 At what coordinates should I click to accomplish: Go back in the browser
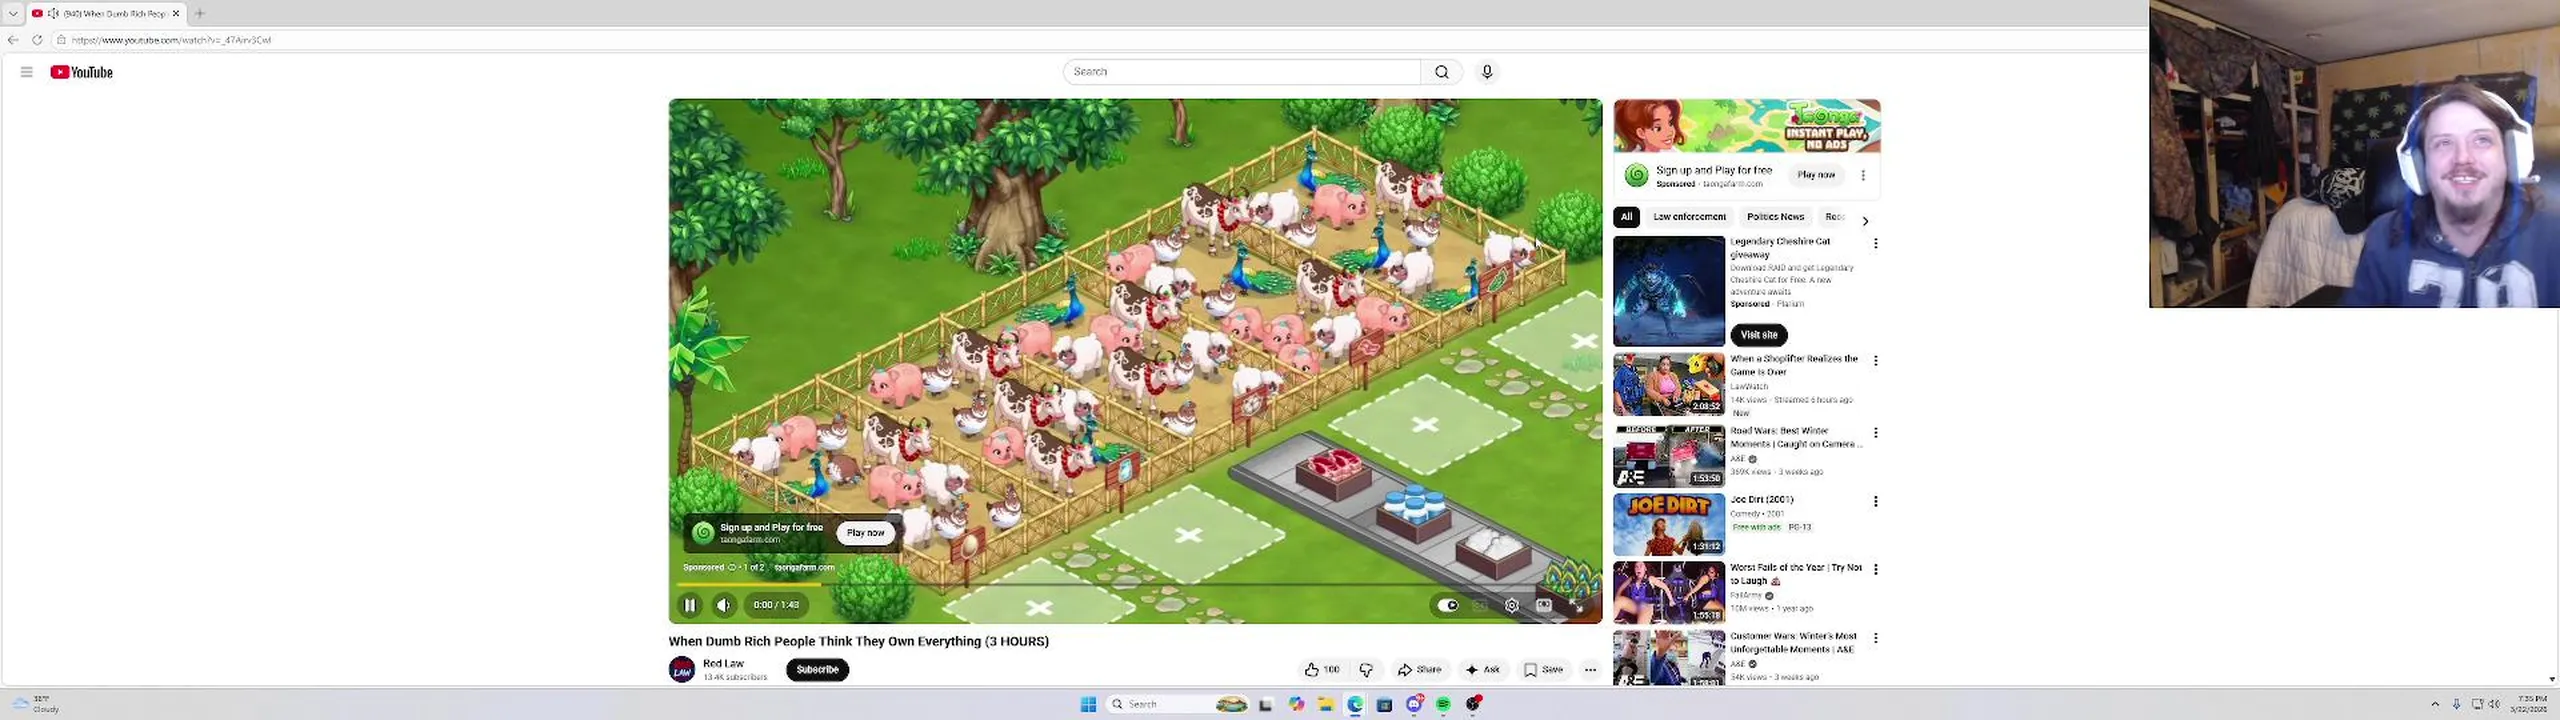pyautogui.click(x=13, y=40)
